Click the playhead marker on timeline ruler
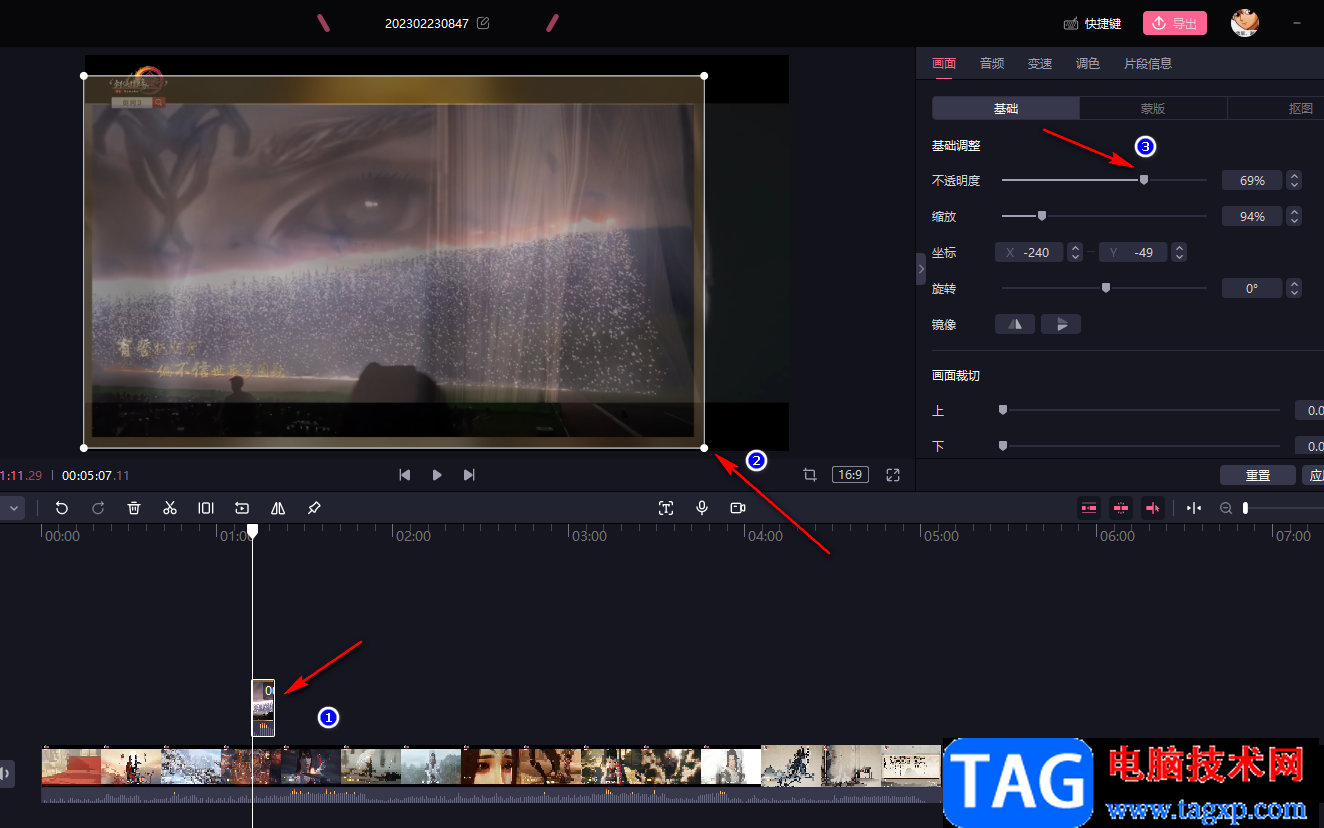Screen dimensions: 1324x828 pyautogui.click(x=253, y=531)
